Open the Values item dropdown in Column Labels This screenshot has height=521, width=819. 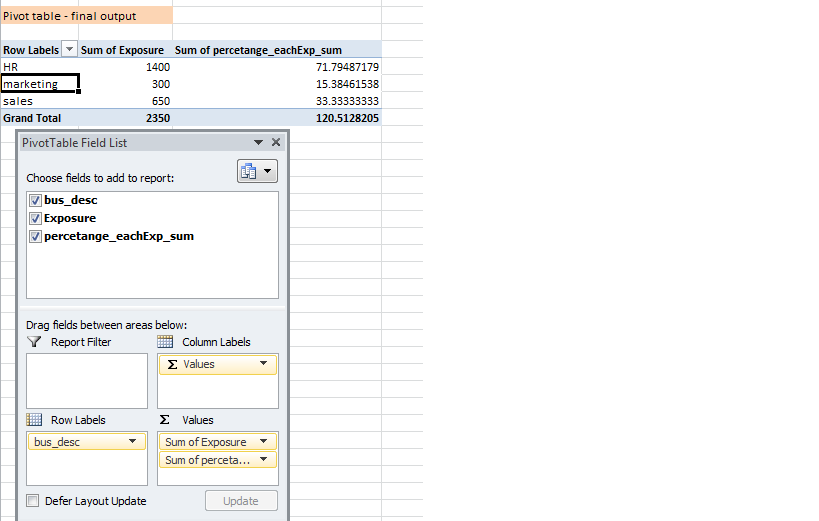tap(264, 364)
